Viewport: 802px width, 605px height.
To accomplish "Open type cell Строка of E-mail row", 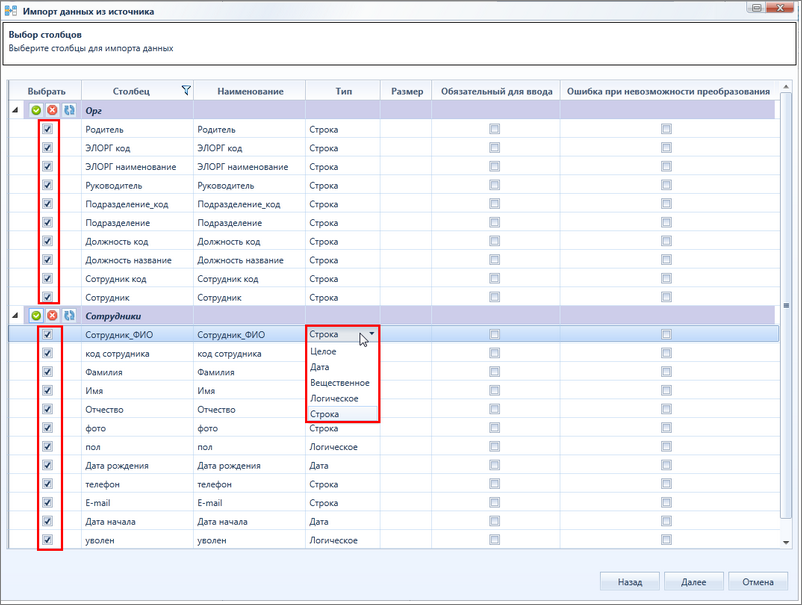I will coord(343,503).
